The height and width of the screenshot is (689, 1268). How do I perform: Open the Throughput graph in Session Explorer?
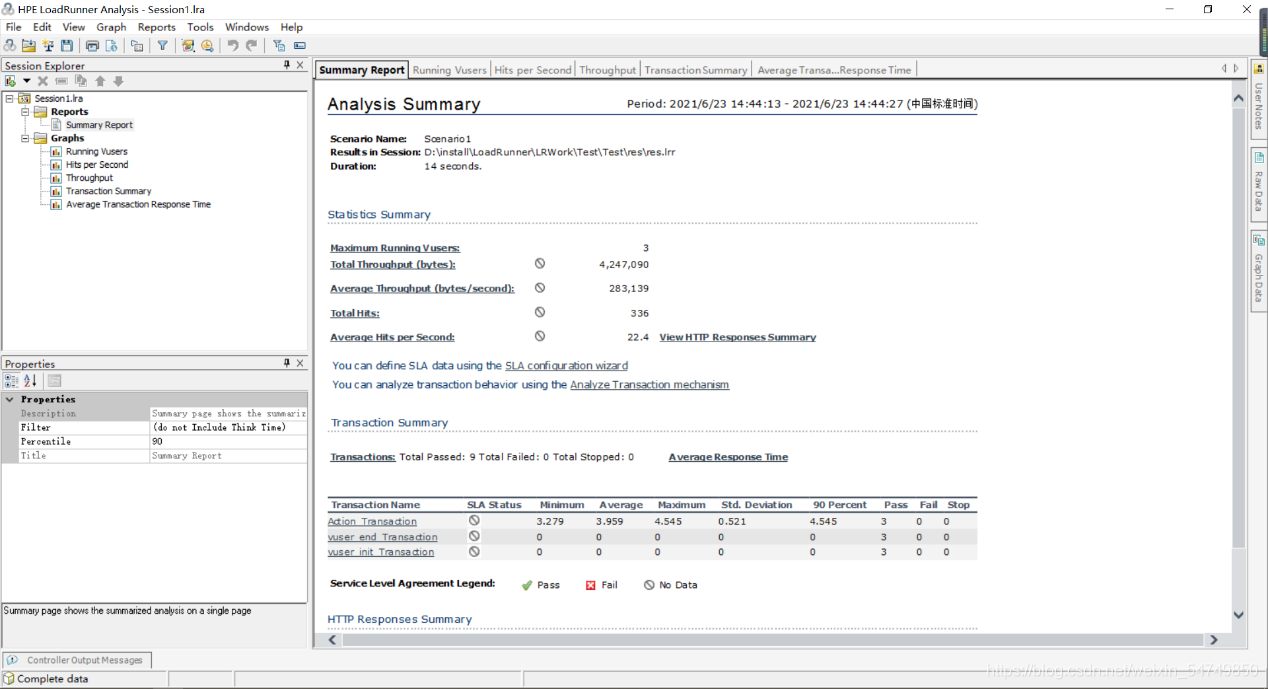click(89, 178)
